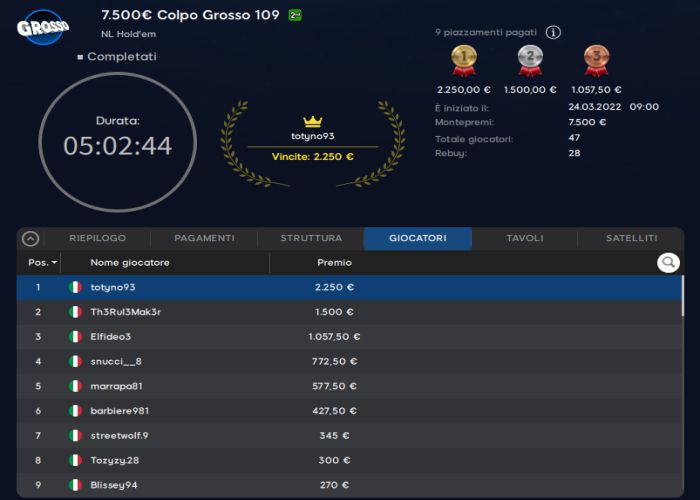700x500 pixels.
Task: Click the winner's crown icon
Action: pos(313,121)
